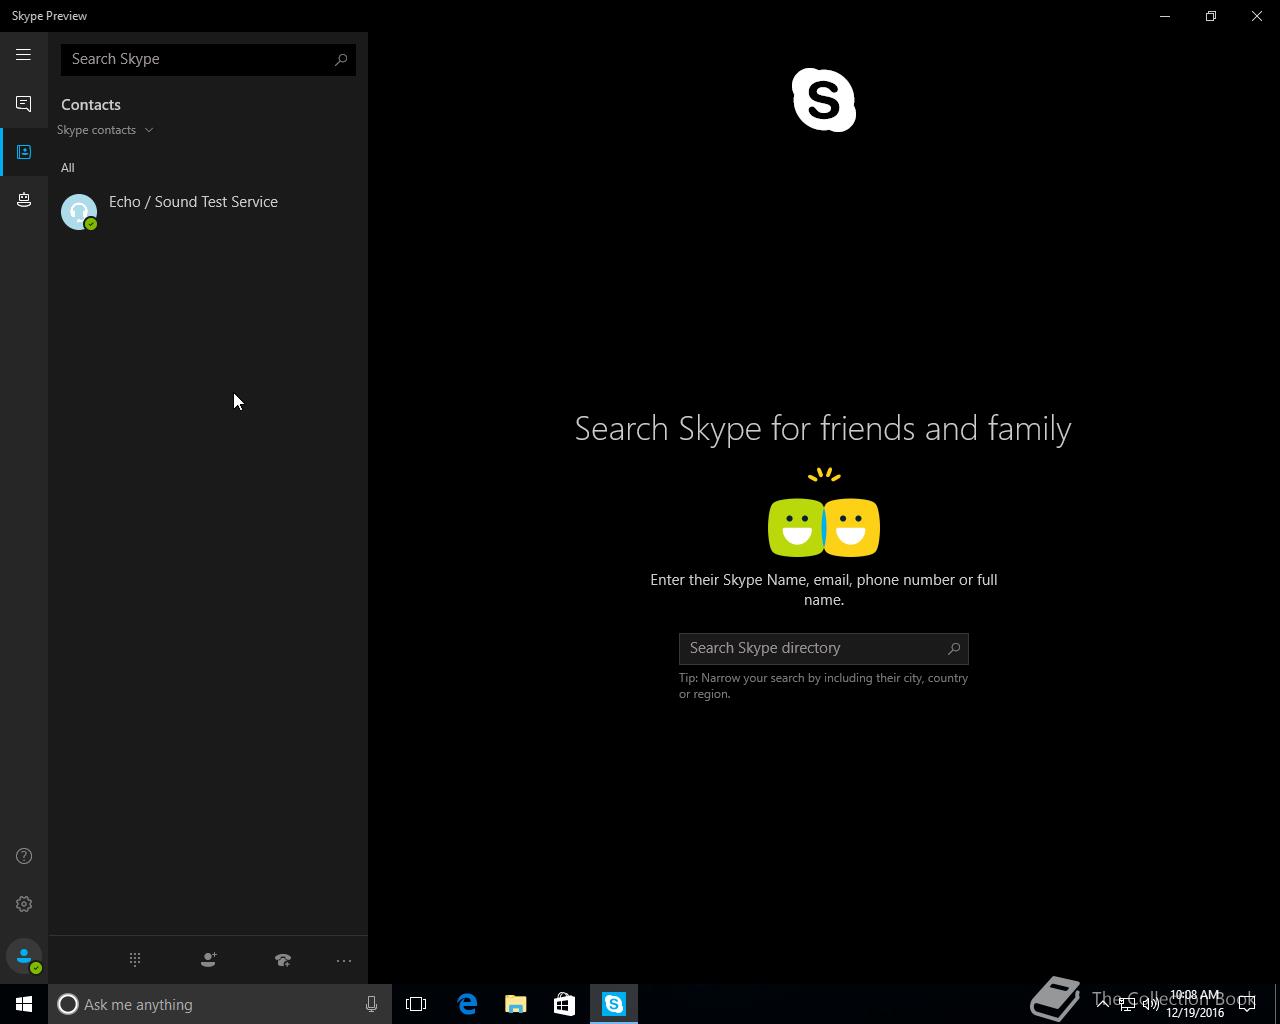Viewport: 1280px width, 1024px height.
Task: Open my profile avatar
Action: (24, 957)
